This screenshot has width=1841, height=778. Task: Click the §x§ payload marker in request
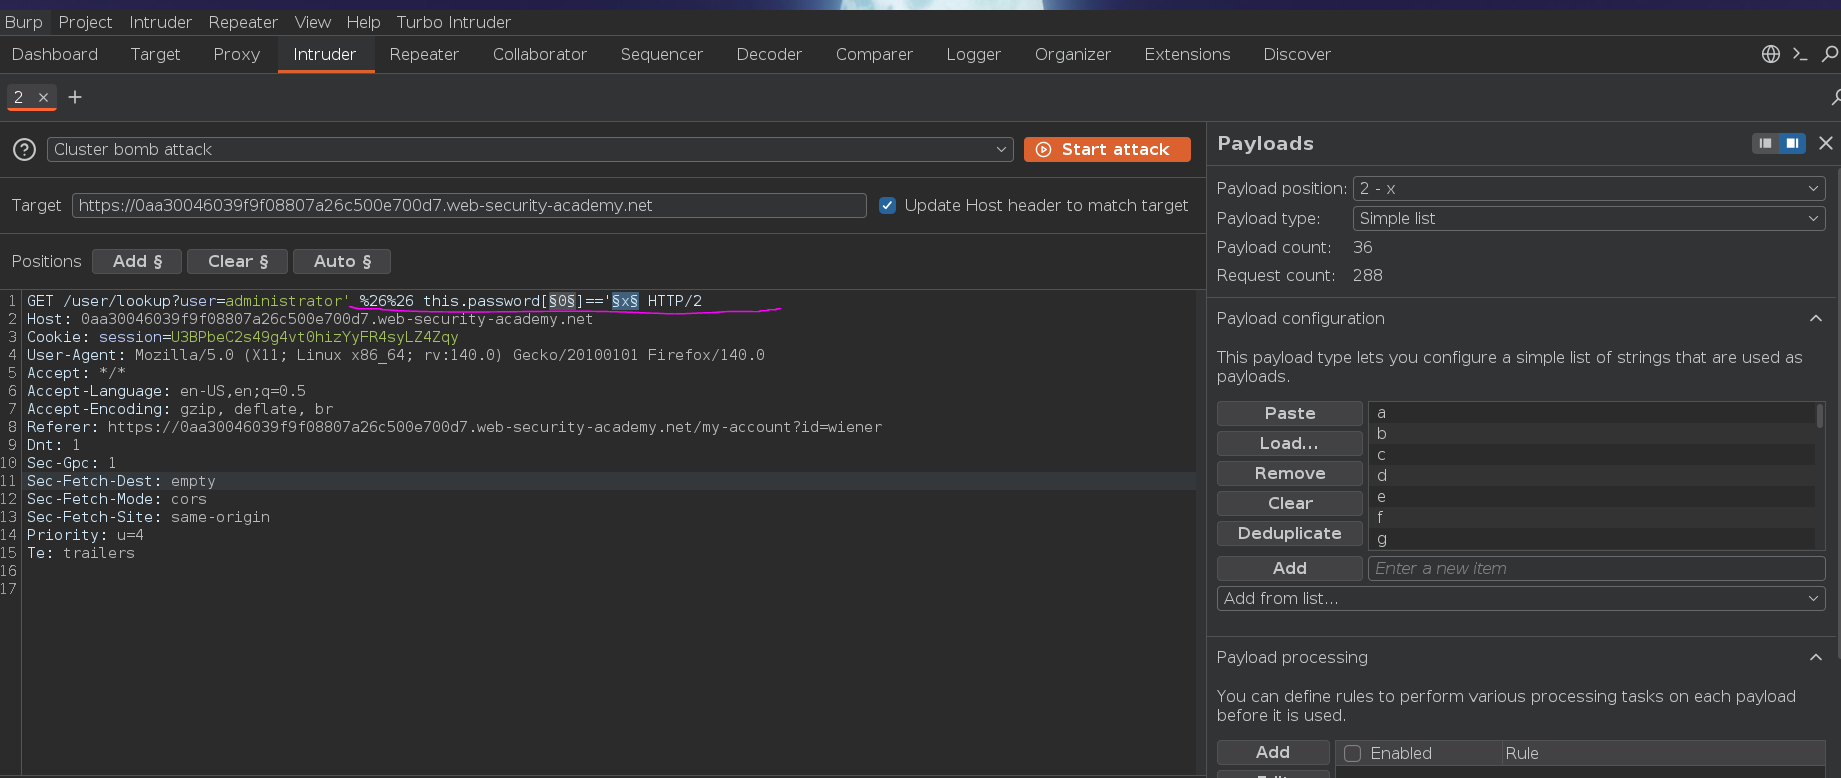pyautogui.click(x=625, y=301)
